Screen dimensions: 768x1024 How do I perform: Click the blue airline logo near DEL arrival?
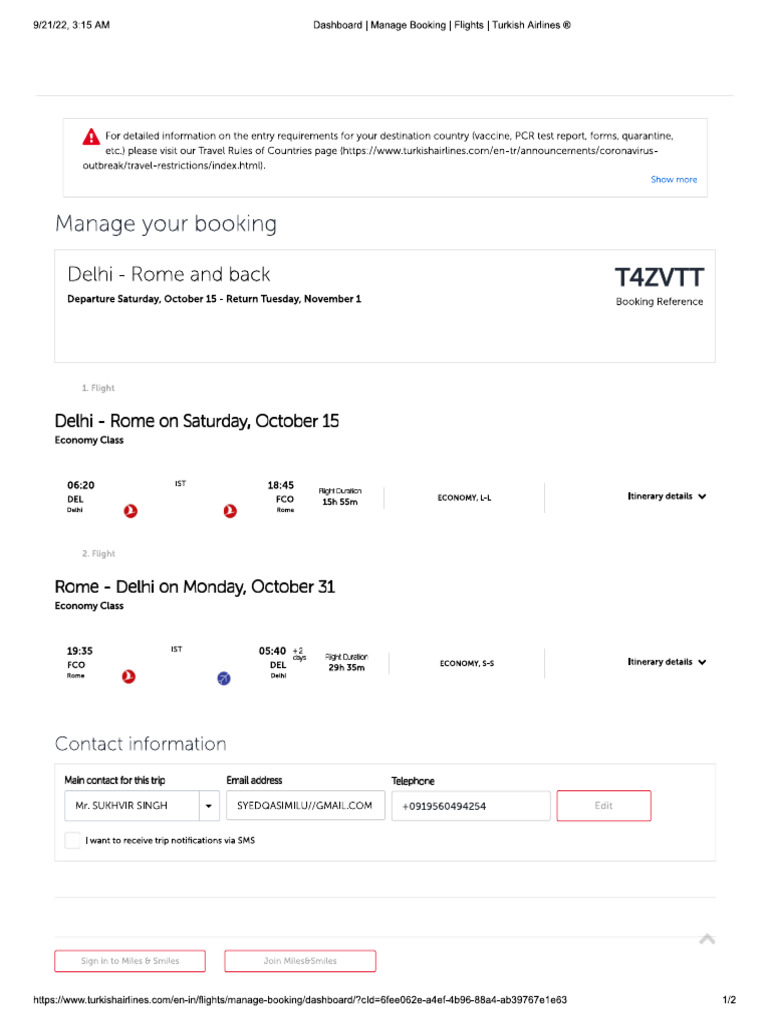pos(224,678)
